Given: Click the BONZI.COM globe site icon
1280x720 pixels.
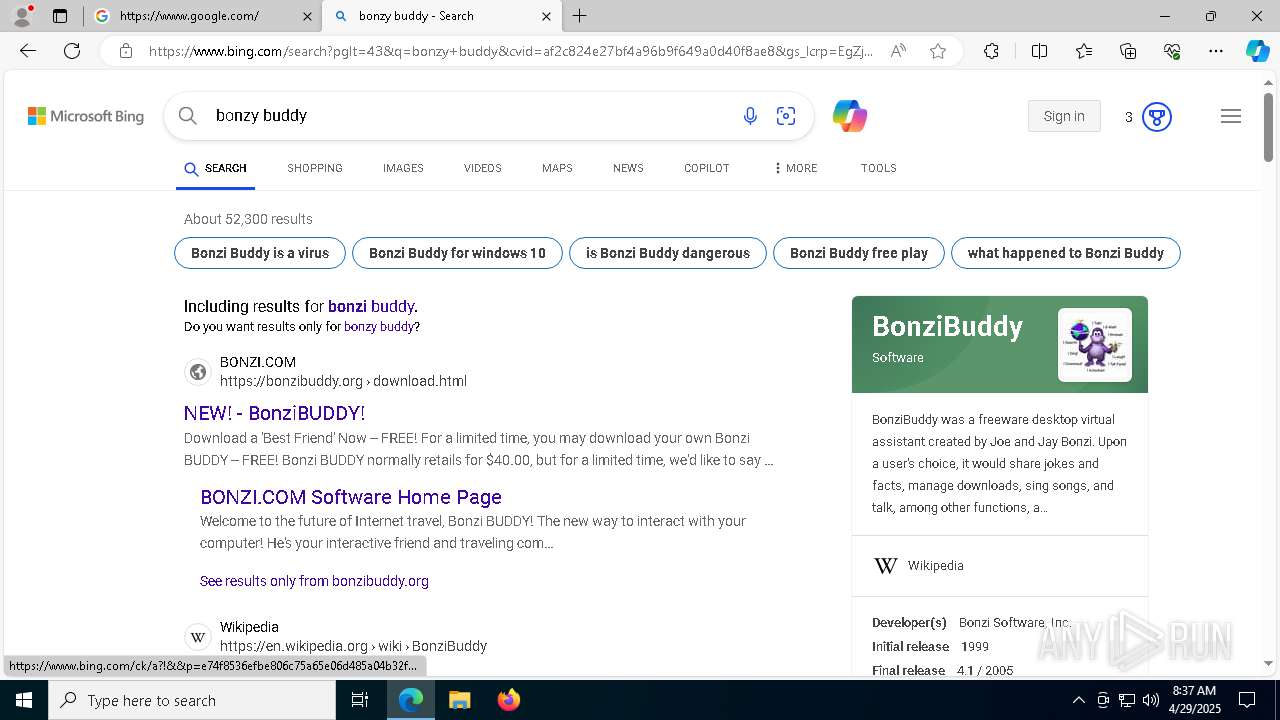Looking at the screenshot, I should click(198, 372).
